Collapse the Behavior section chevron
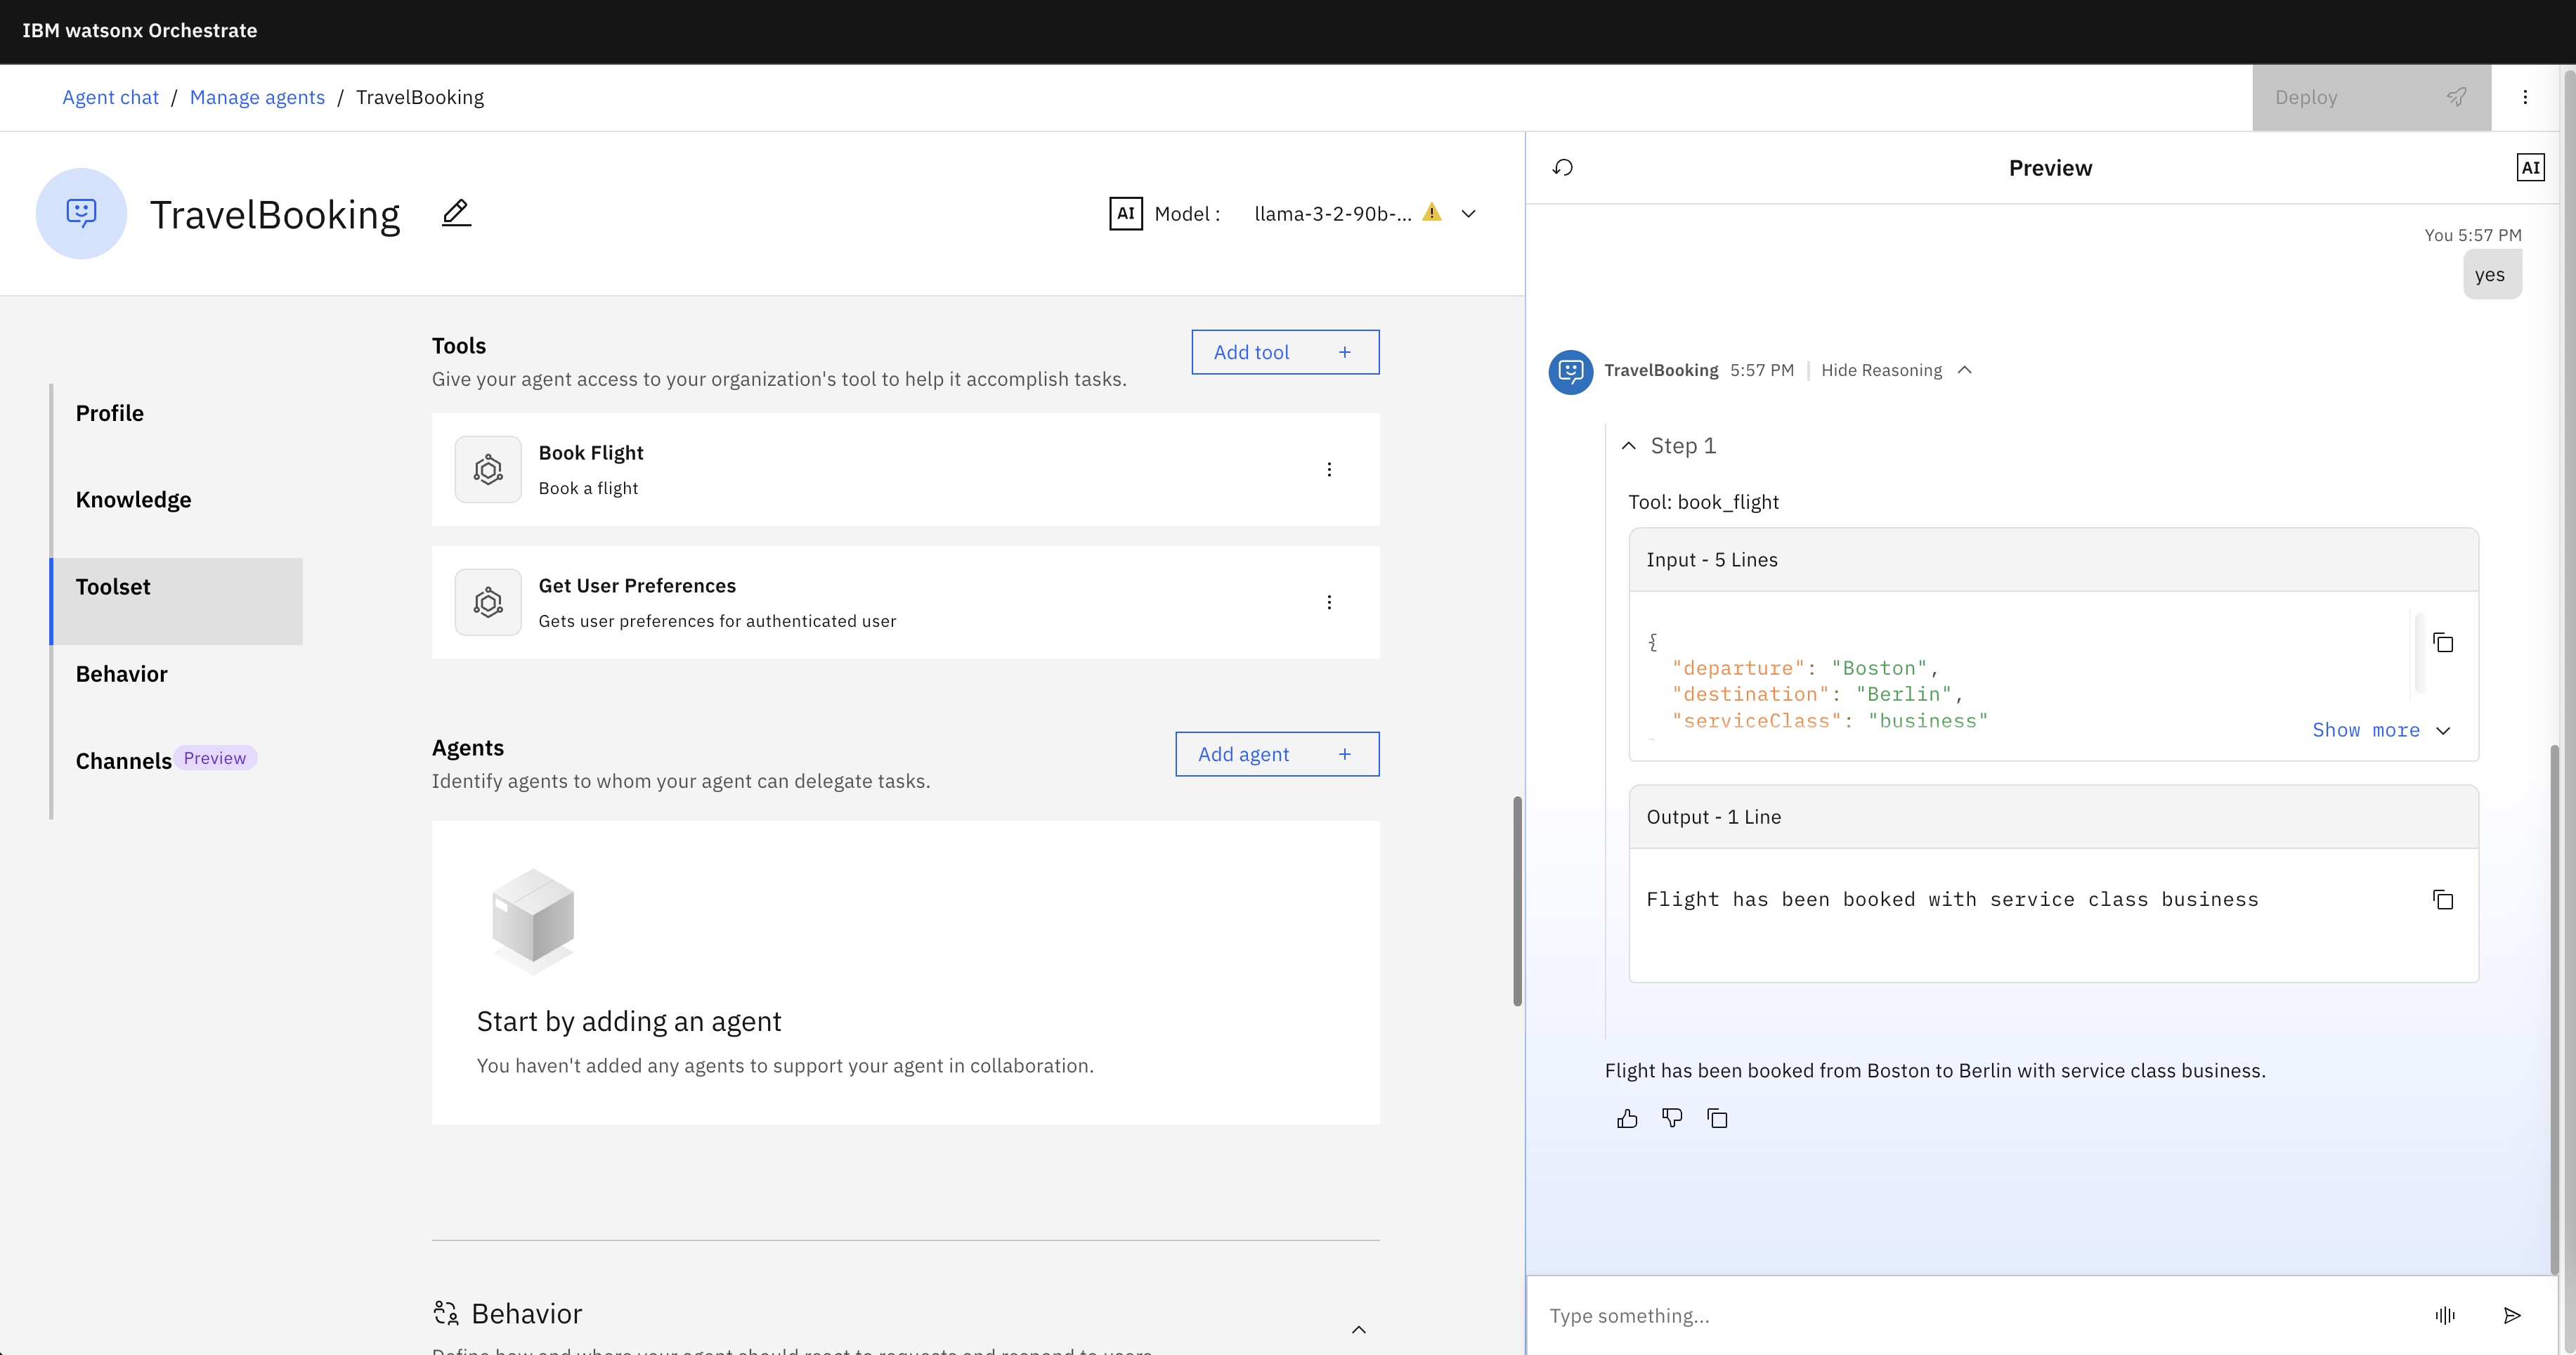The width and height of the screenshot is (2576, 1355). coord(1358,1329)
